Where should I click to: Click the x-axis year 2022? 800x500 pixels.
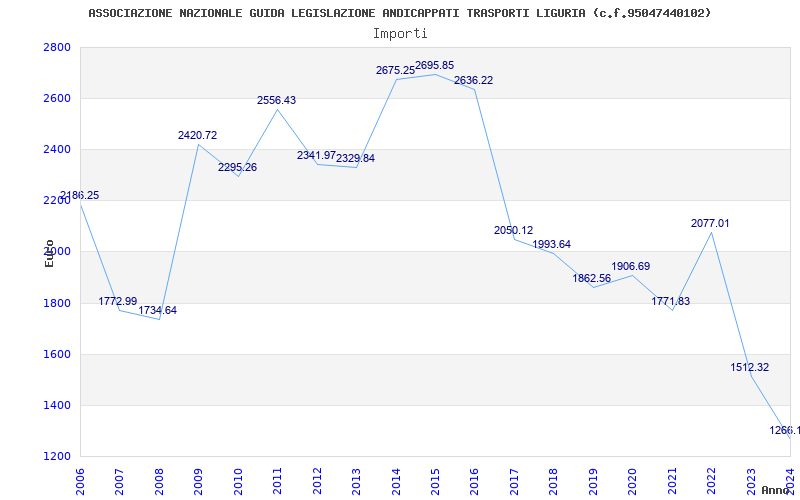pyautogui.click(x=712, y=482)
